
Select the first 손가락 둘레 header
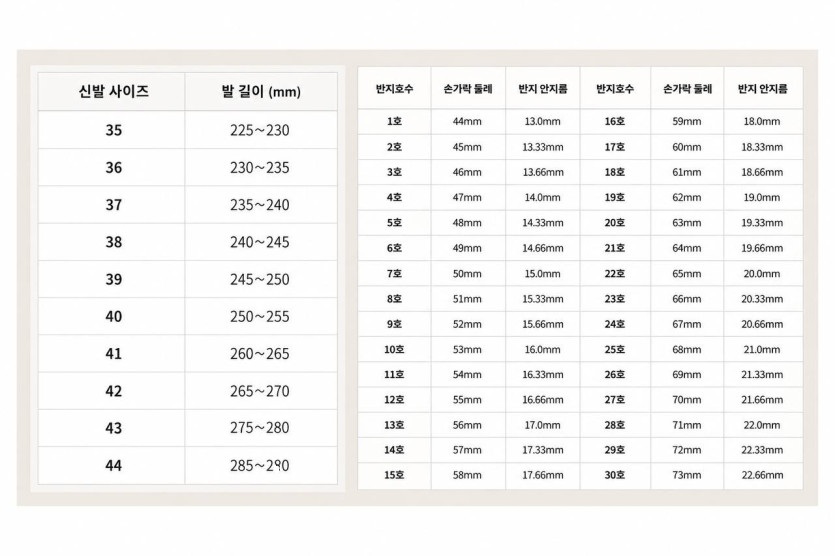click(468, 88)
